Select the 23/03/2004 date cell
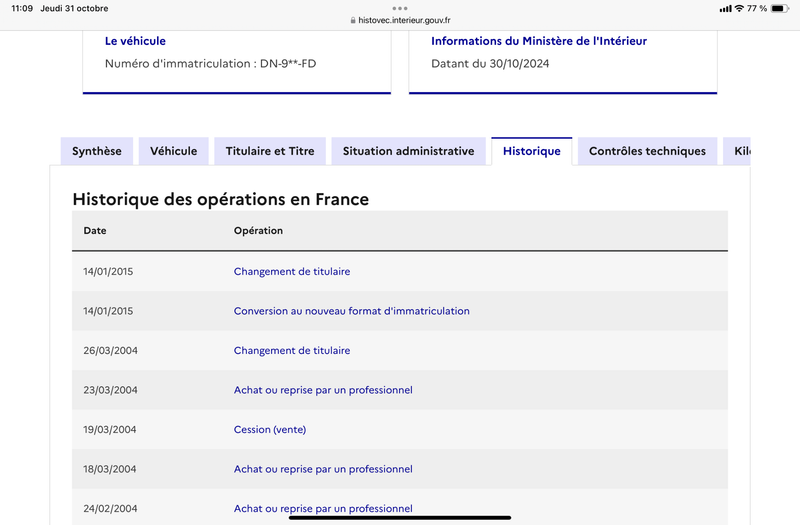The image size is (800, 525). (x=110, y=390)
